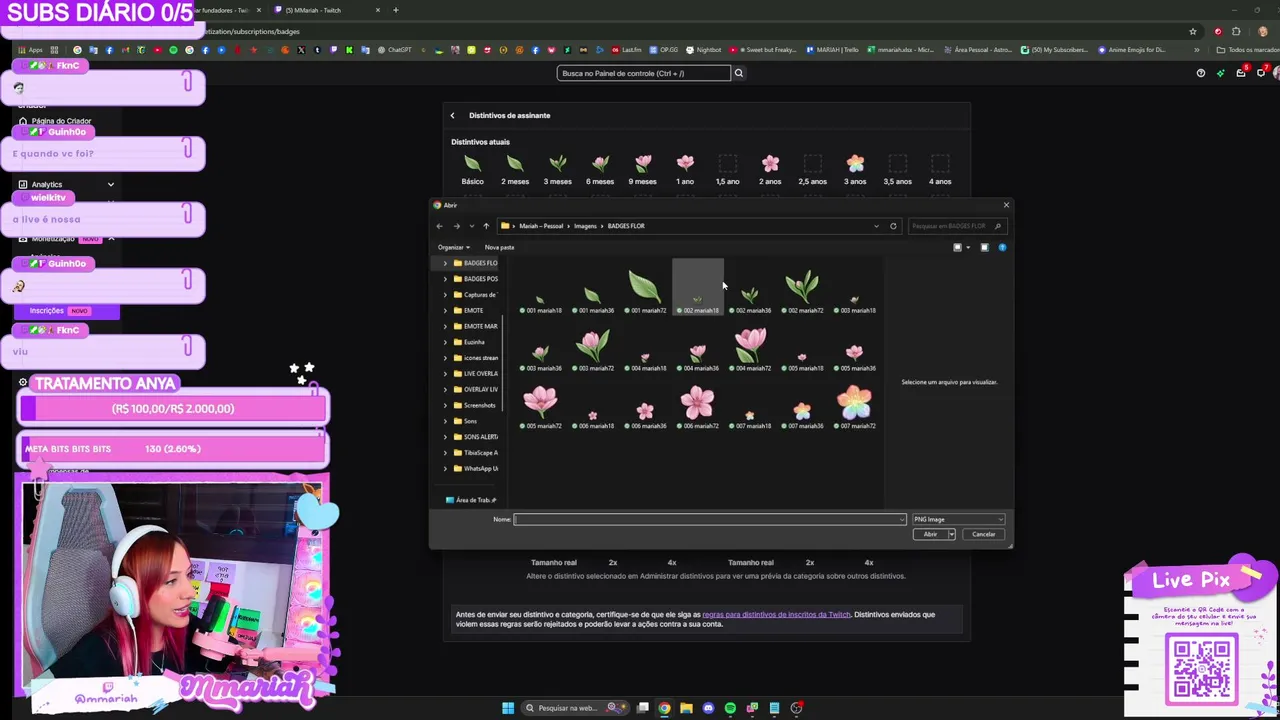Image resolution: width=1280 pixels, height=720 pixels.
Task: Click the back arrow in file dialog
Action: 439,226
